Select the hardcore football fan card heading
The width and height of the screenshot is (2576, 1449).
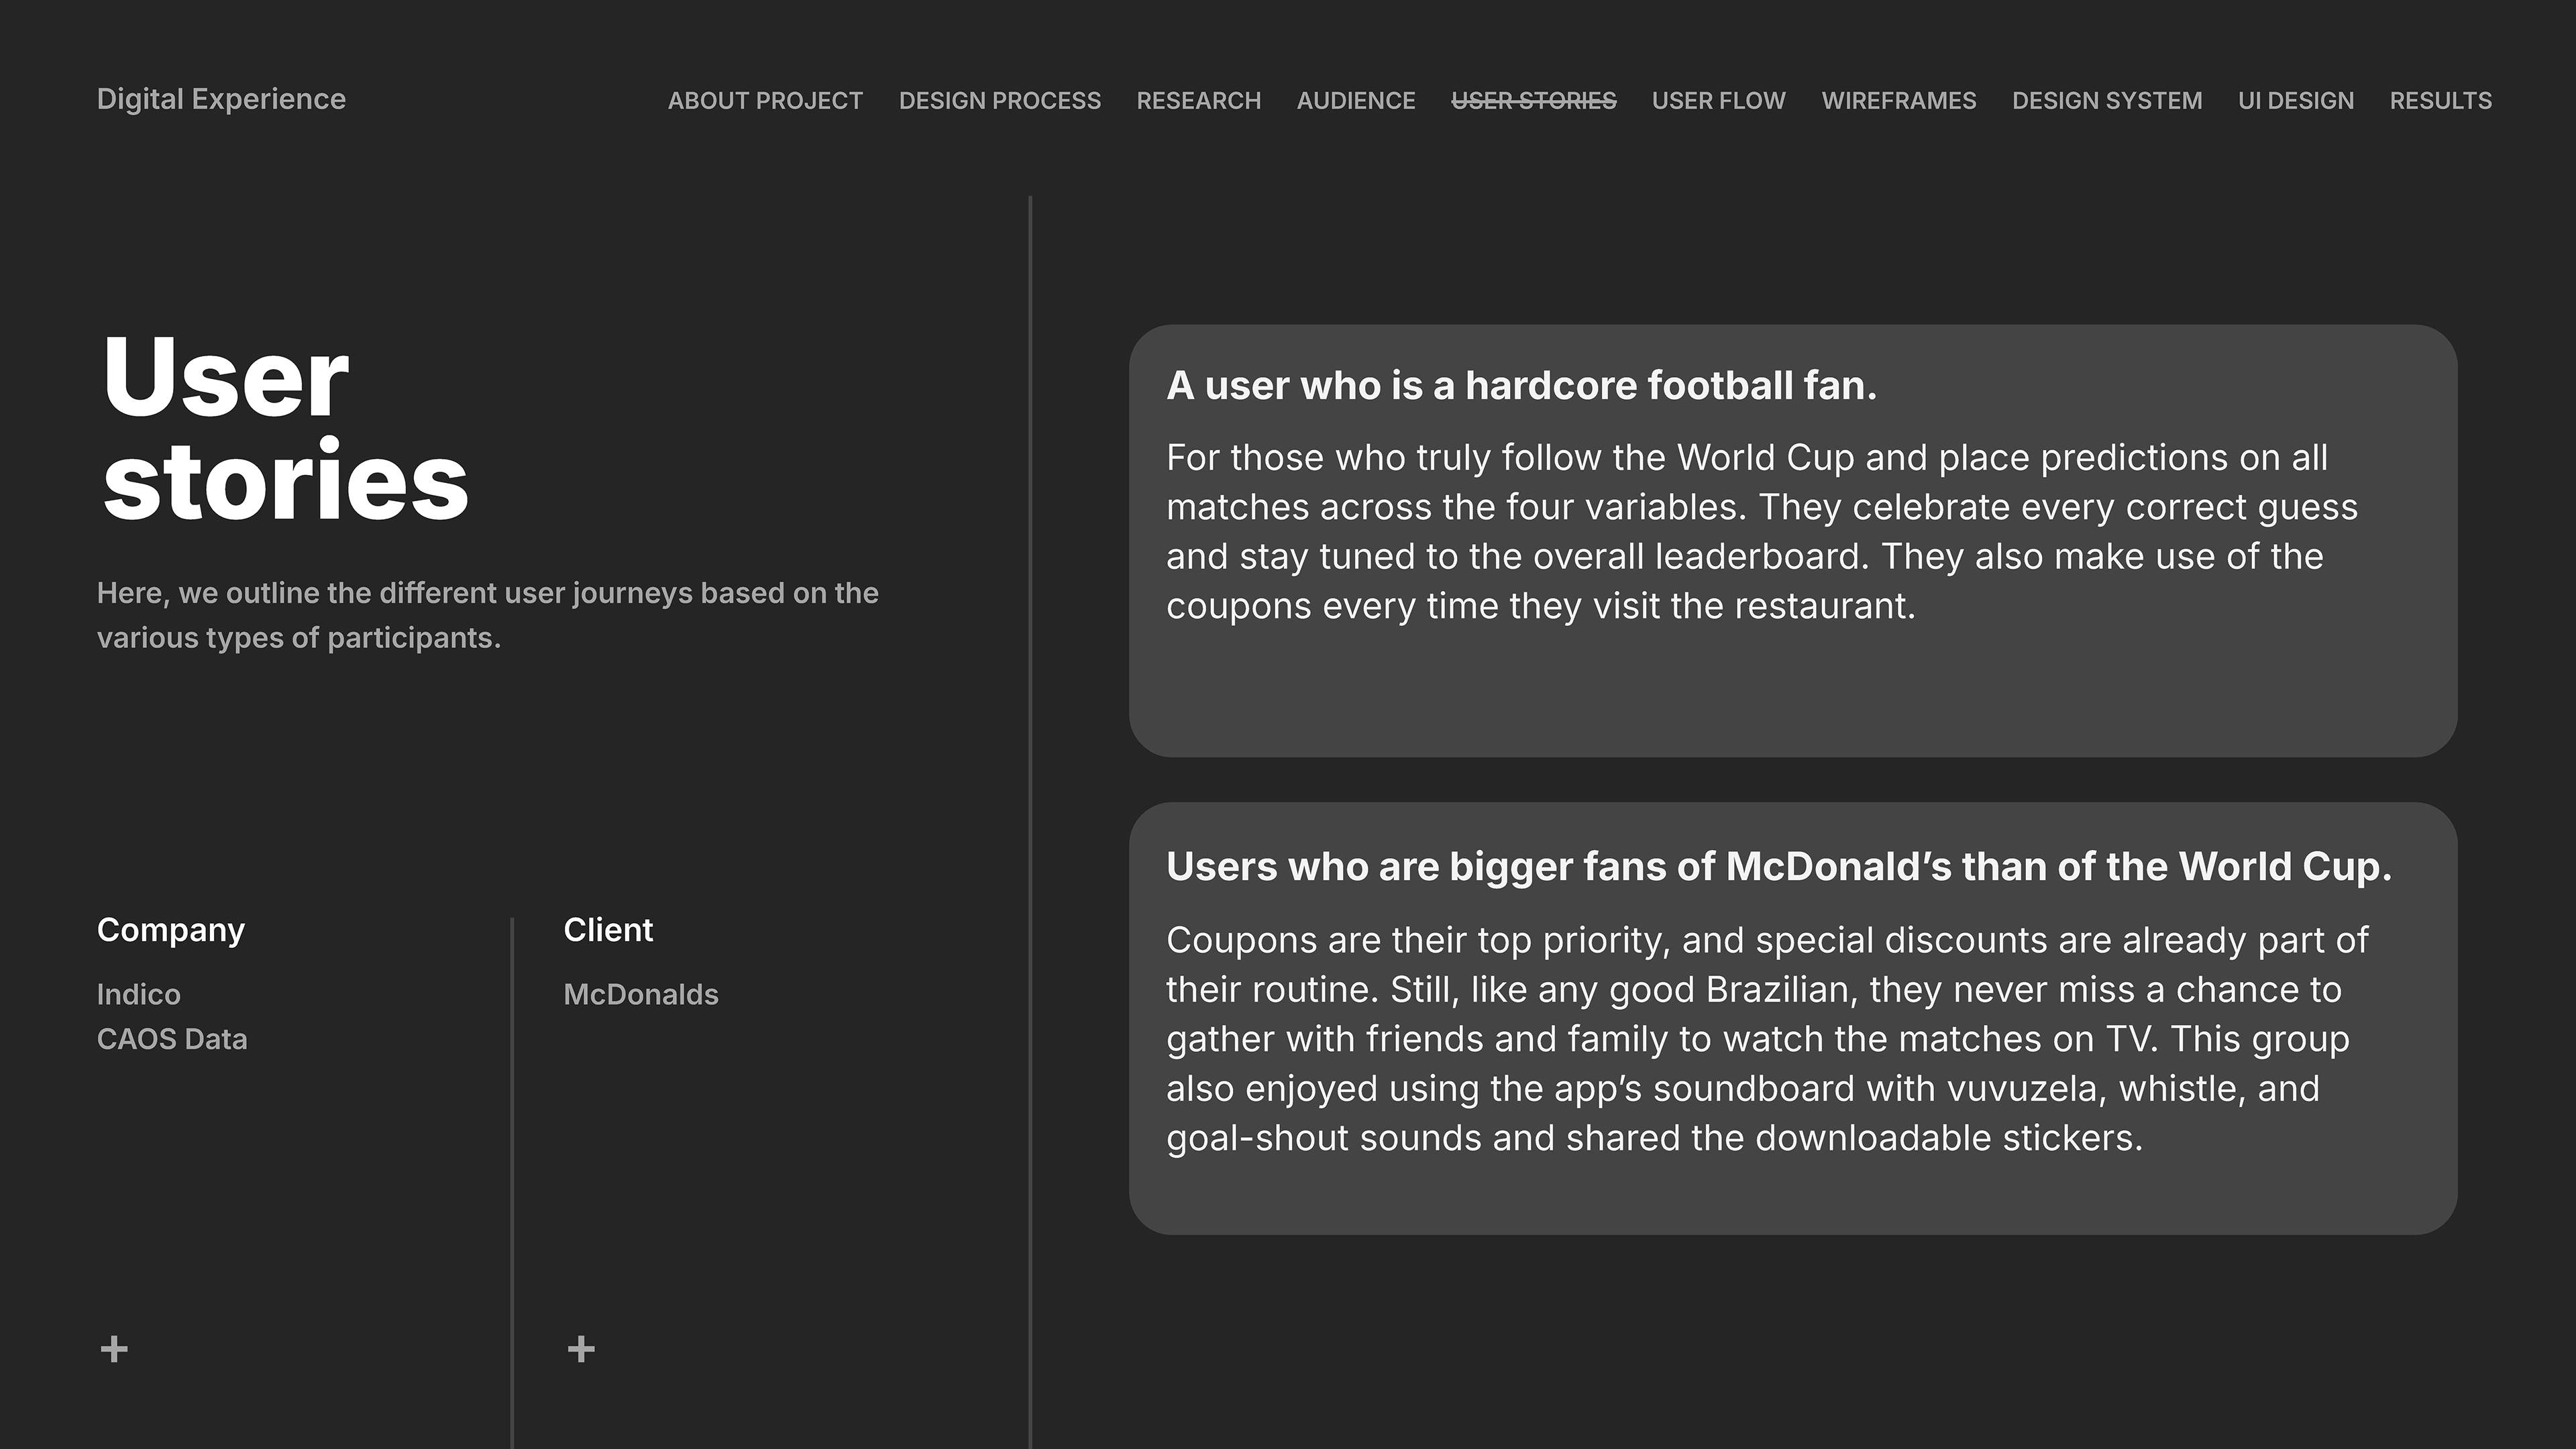tap(1521, 386)
